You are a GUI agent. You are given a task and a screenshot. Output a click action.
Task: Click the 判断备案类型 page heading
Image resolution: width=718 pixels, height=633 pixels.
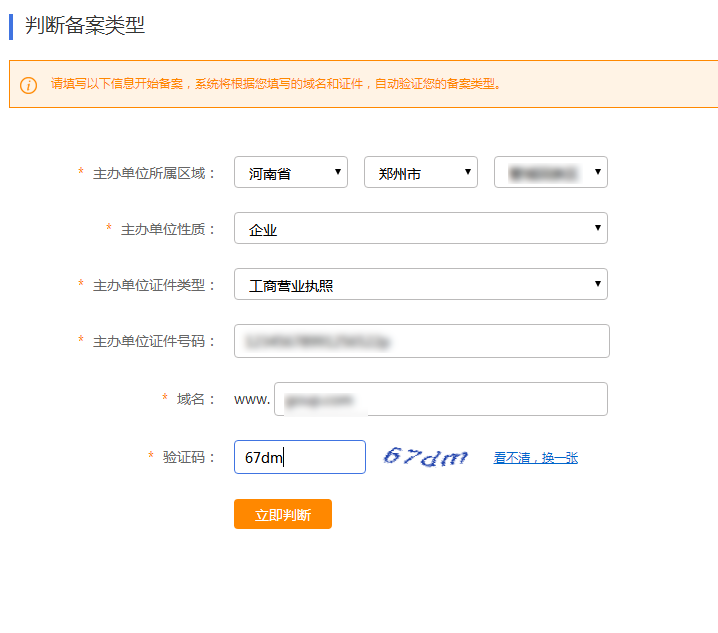point(85,26)
